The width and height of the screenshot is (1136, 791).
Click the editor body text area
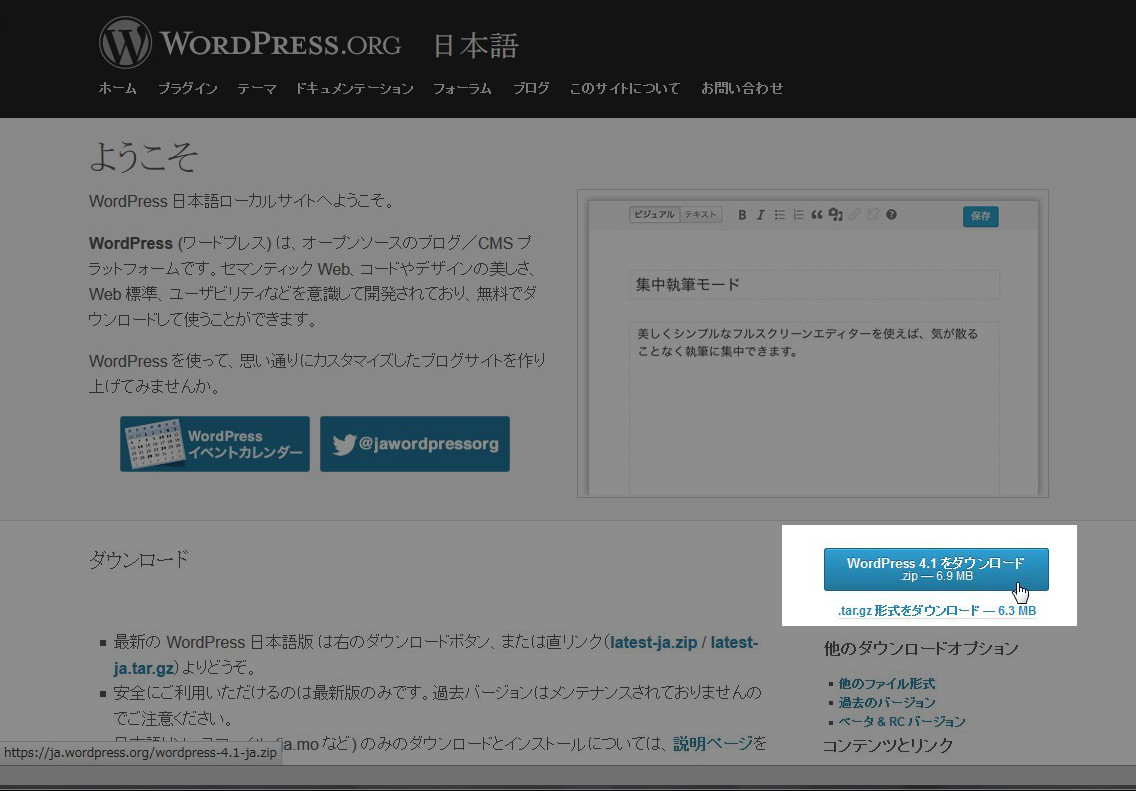(x=814, y=409)
